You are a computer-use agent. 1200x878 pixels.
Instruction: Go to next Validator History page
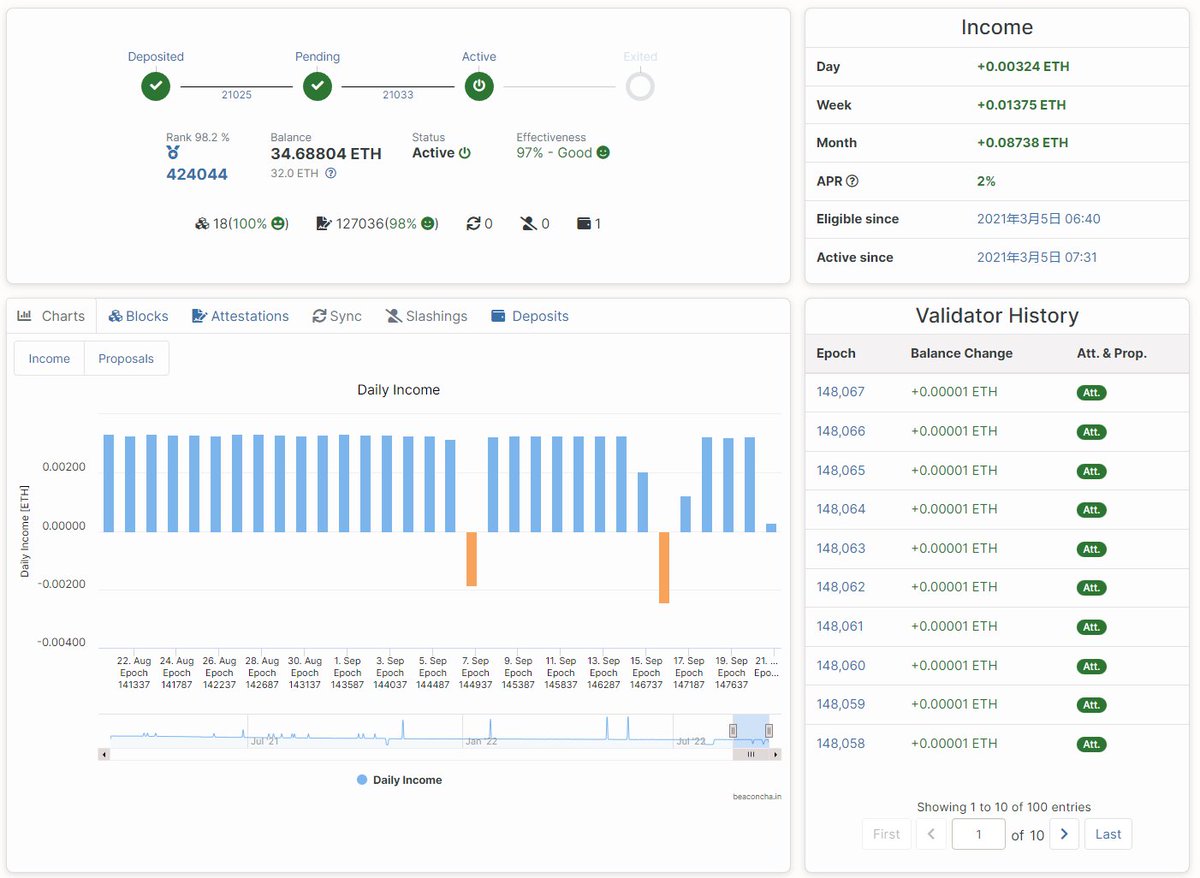click(x=1064, y=834)
